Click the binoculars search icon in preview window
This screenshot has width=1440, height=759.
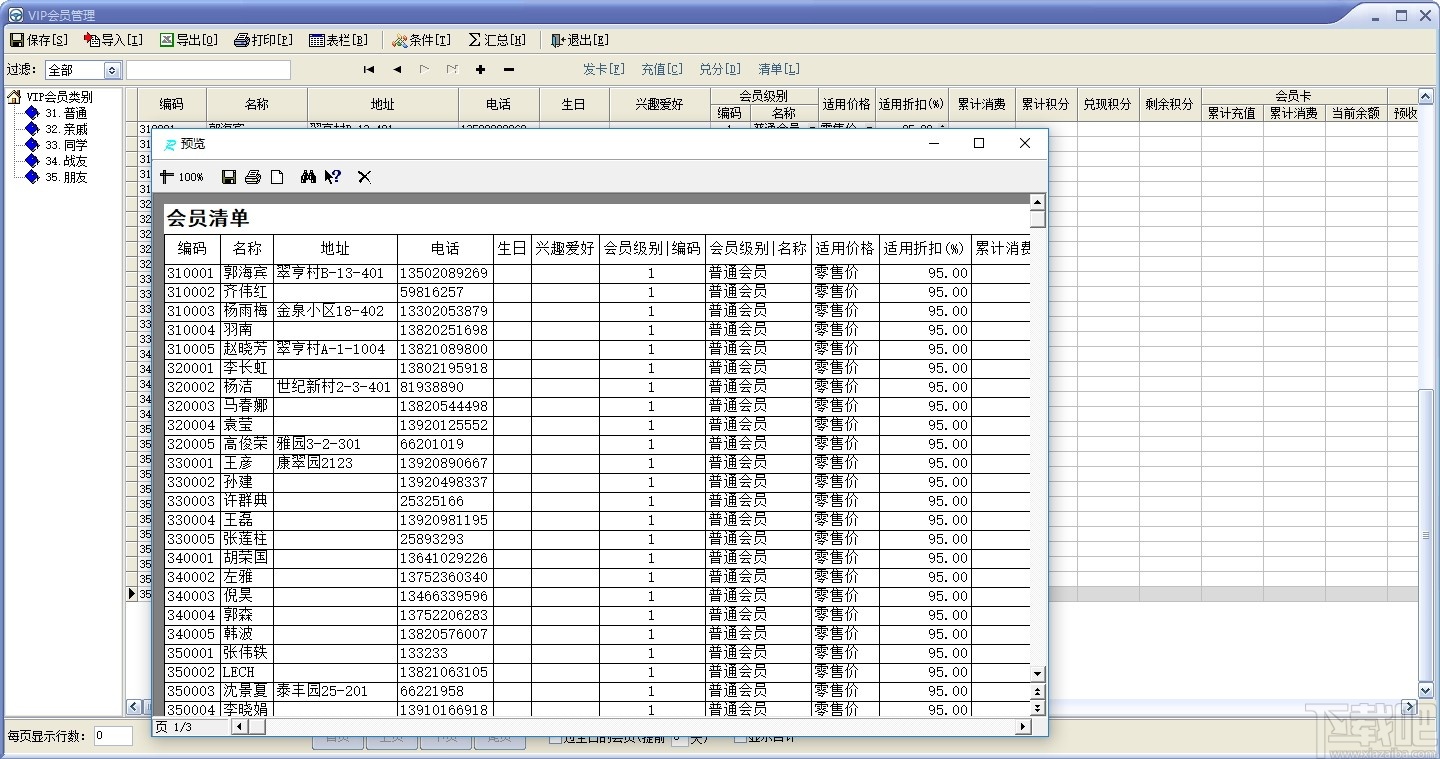pyautogui.click(x=308, y=177)
